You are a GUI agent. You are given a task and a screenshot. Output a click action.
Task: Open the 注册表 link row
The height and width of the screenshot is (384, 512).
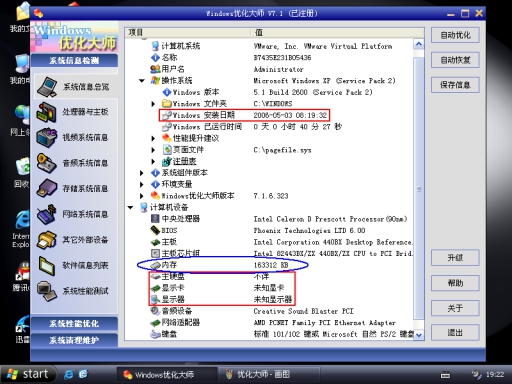(x=184, y=161)
